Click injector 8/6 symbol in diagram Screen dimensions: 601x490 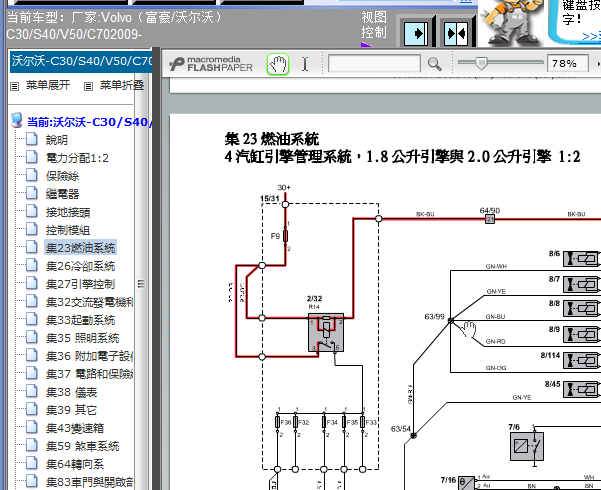581,259
